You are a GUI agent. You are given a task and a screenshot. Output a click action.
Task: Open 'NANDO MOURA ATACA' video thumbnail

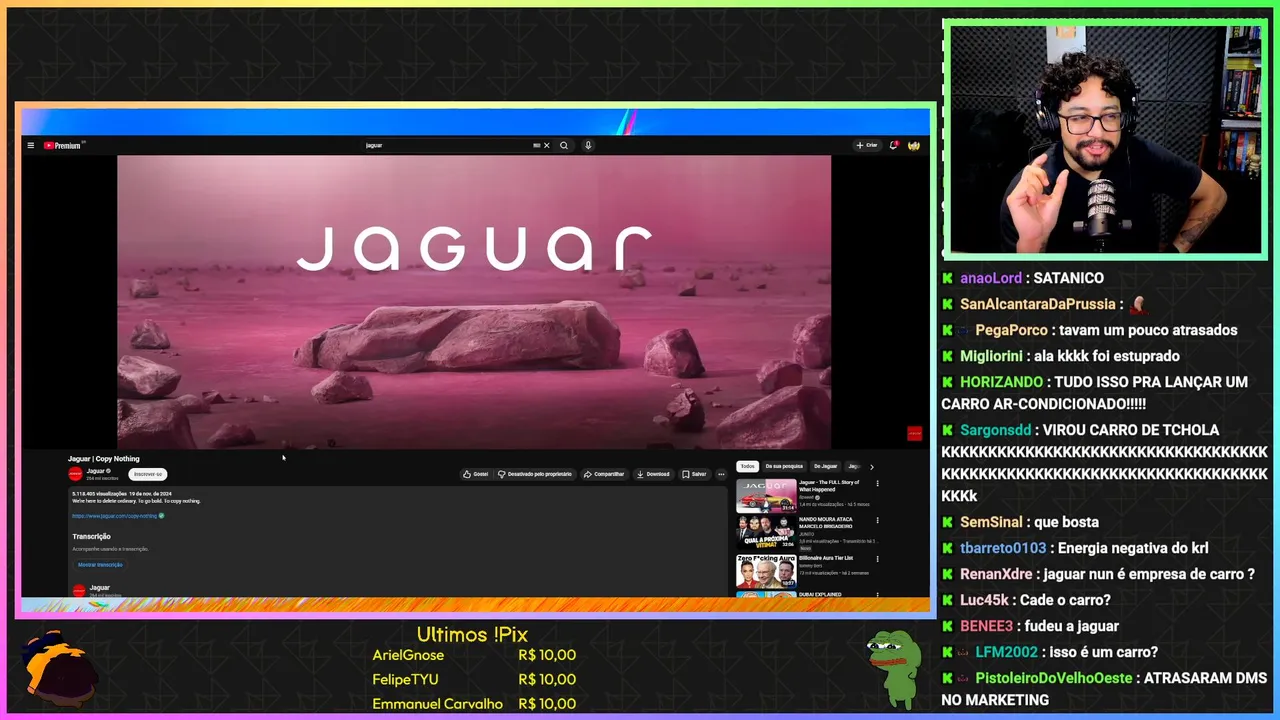[x=766, y=533]
